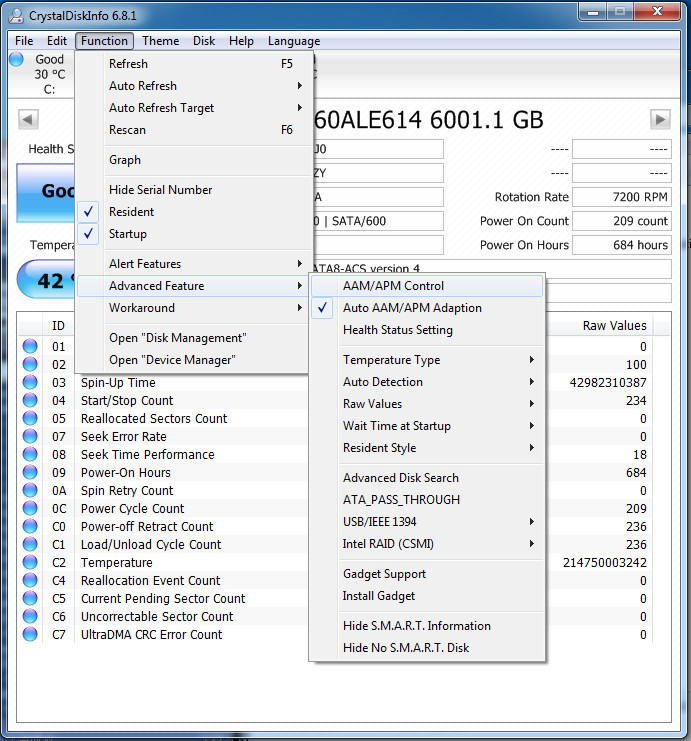Click status orb for Temperature attribute C2
This screenshot has height=741, width=691.
pyautogui.click(x=30, y=562)
